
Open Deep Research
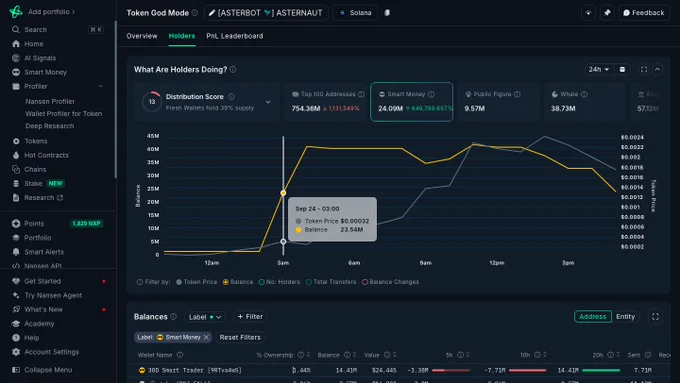pyautogui.click(x=49, y=126)
